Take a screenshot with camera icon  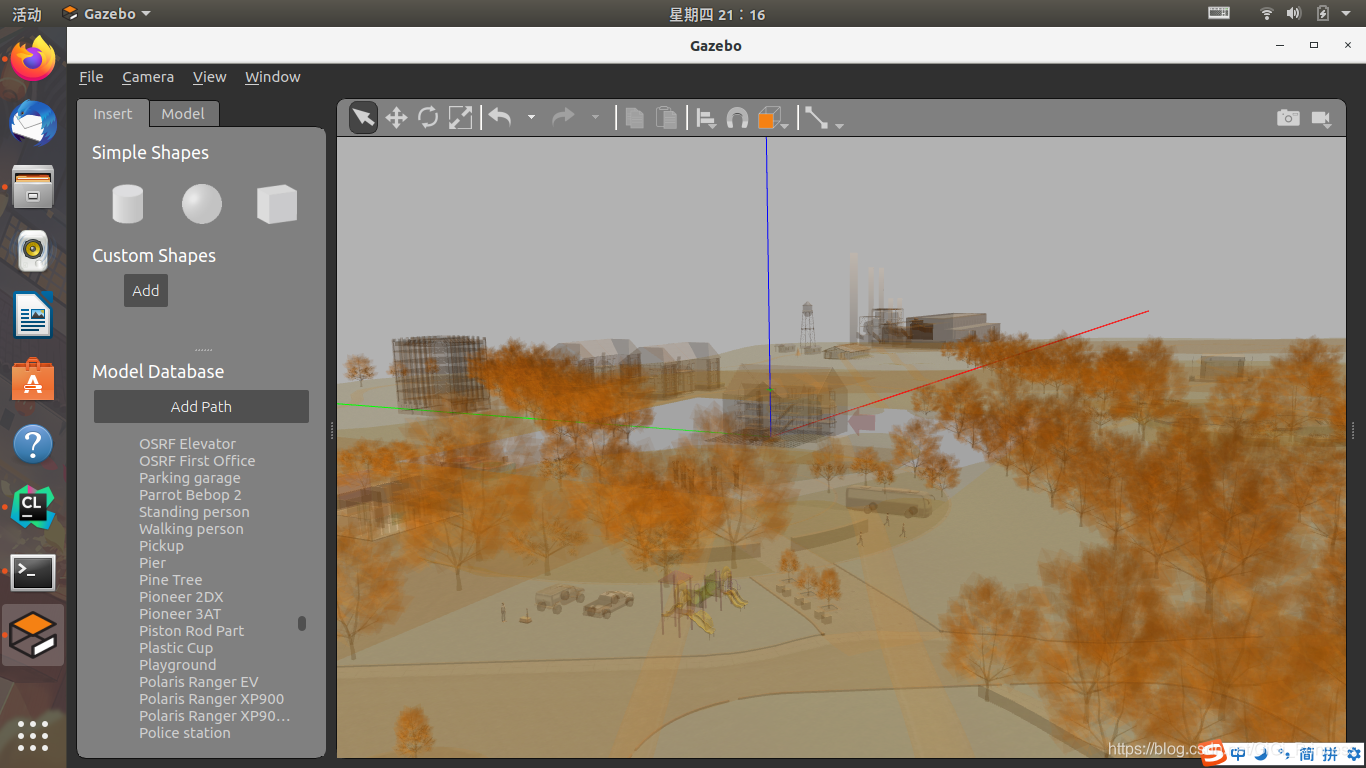coord(1288,118)
